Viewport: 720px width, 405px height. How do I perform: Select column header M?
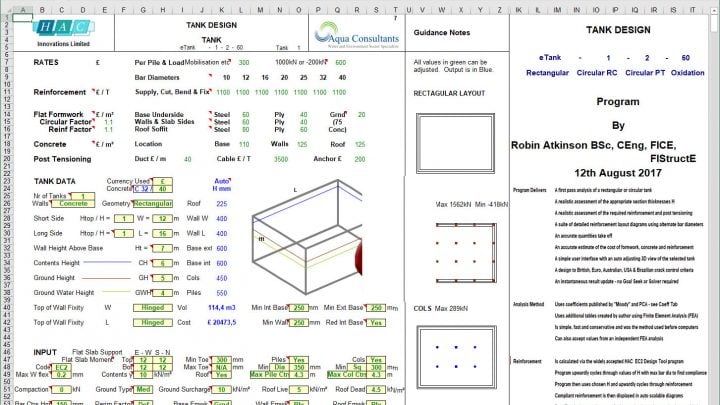point(260,10)
